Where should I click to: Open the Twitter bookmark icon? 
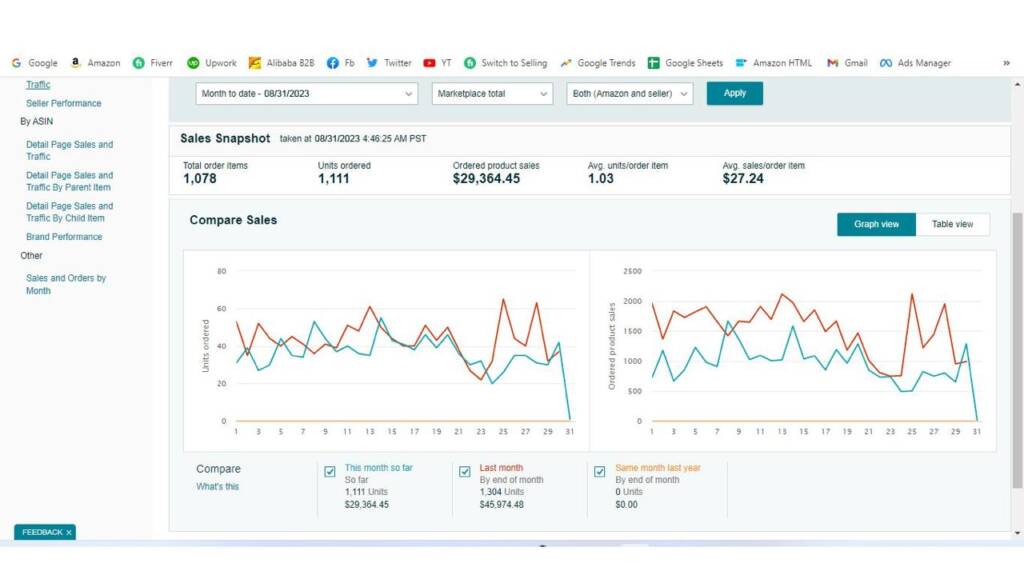(373, 63)
